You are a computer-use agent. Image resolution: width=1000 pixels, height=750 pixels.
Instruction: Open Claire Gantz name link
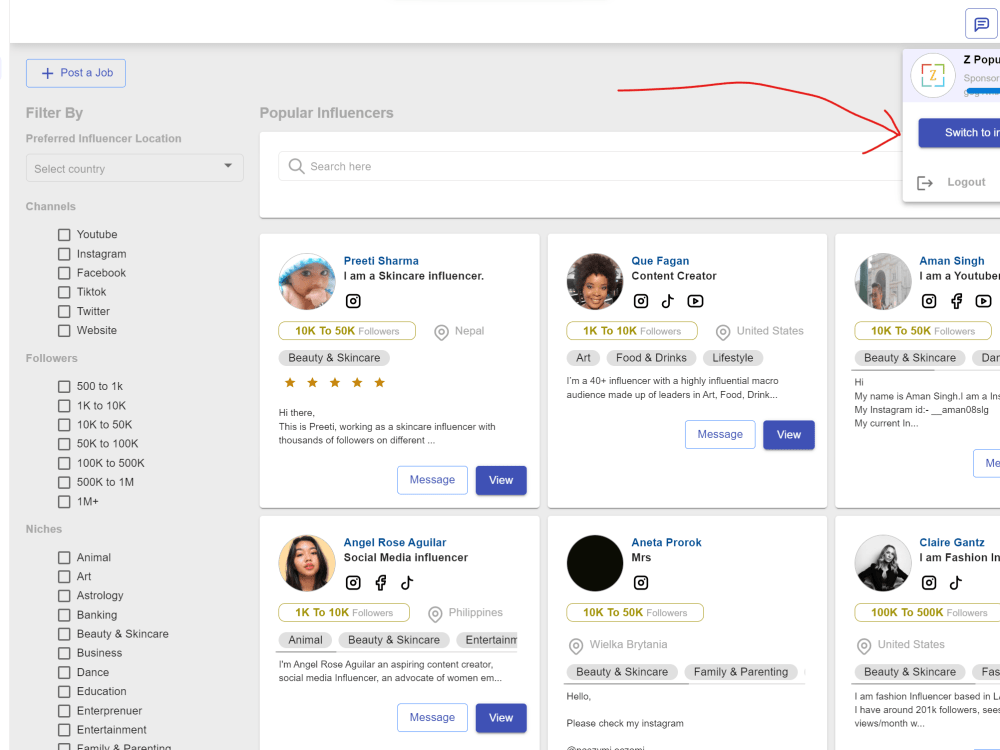click(x=952, y=542)
